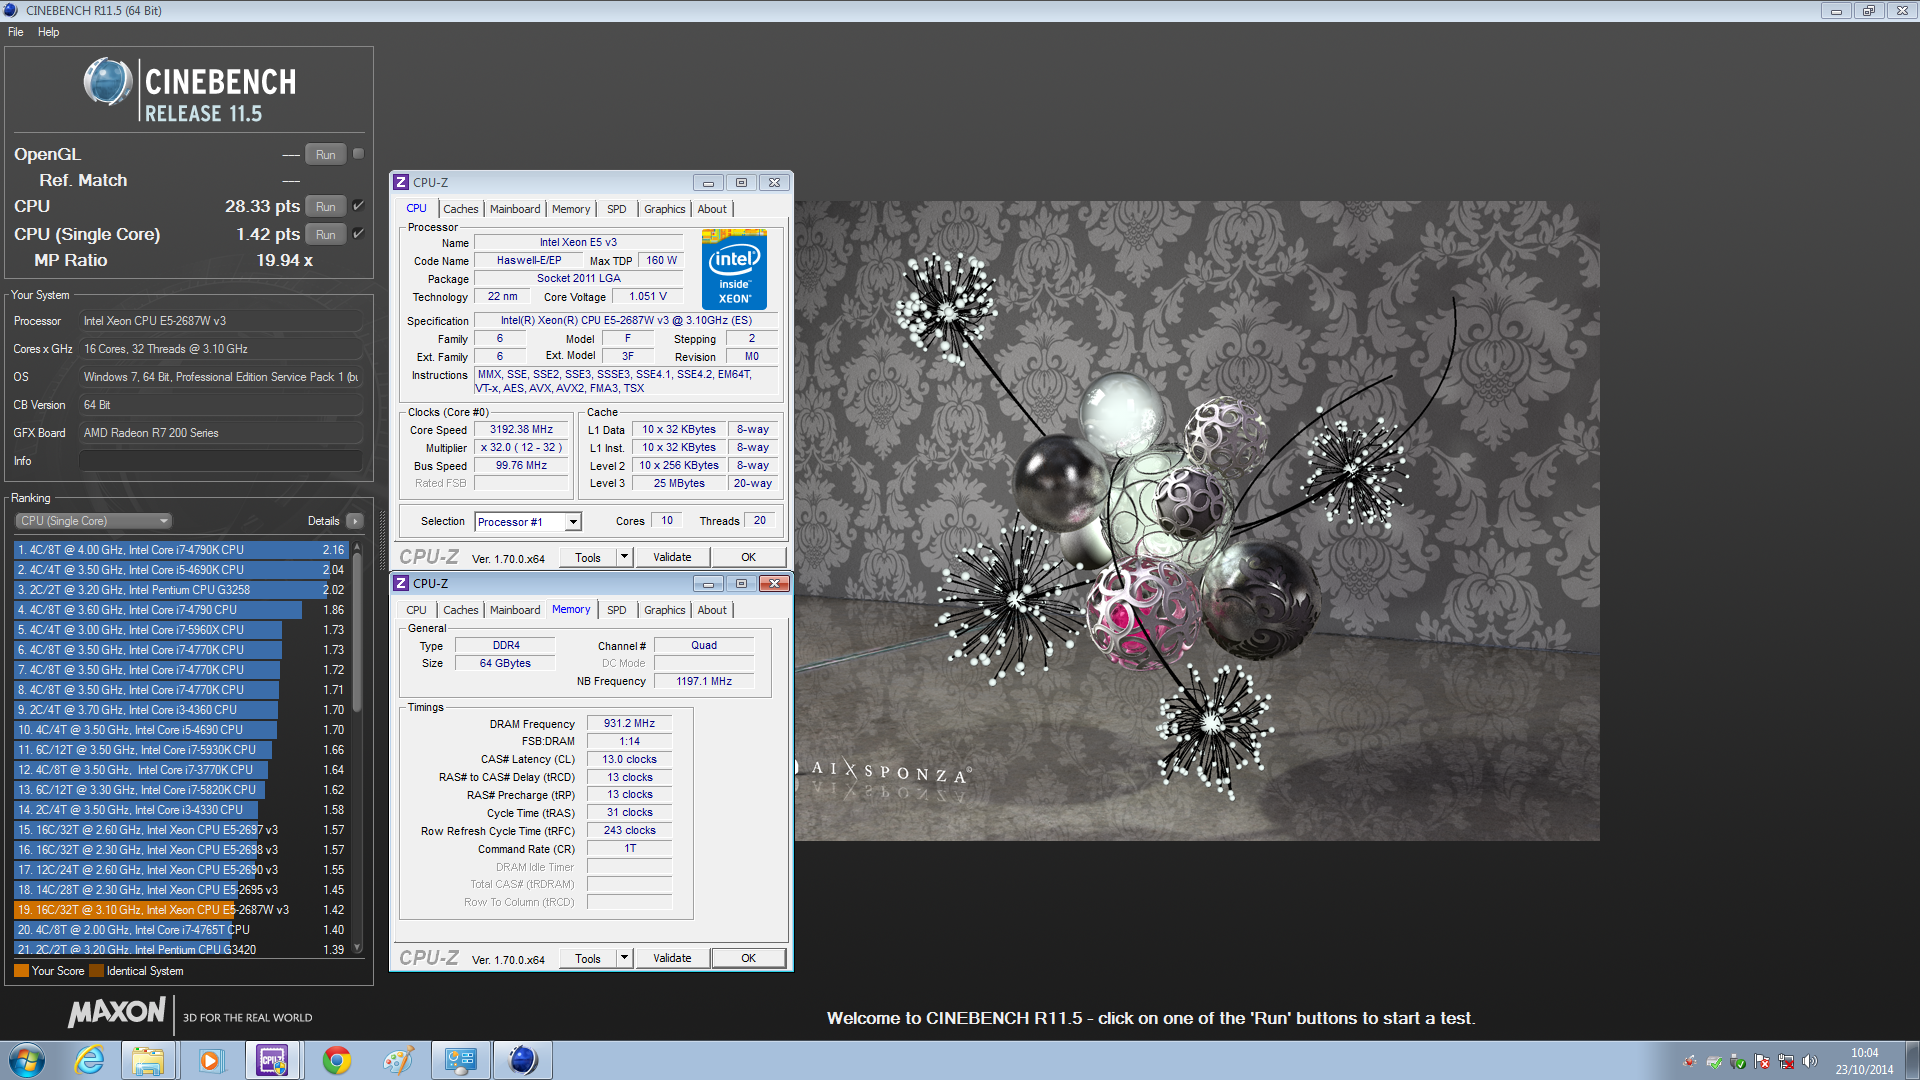This screenshot has width=1920, height=1080.
Task: Open the Windows Start menu
Action: pos(27,1060)
